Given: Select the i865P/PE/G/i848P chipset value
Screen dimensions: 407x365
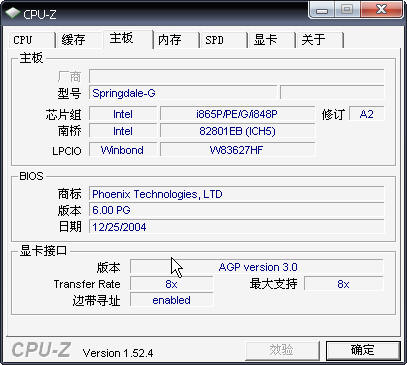Looking at the screenshot, I should [237, 114].
